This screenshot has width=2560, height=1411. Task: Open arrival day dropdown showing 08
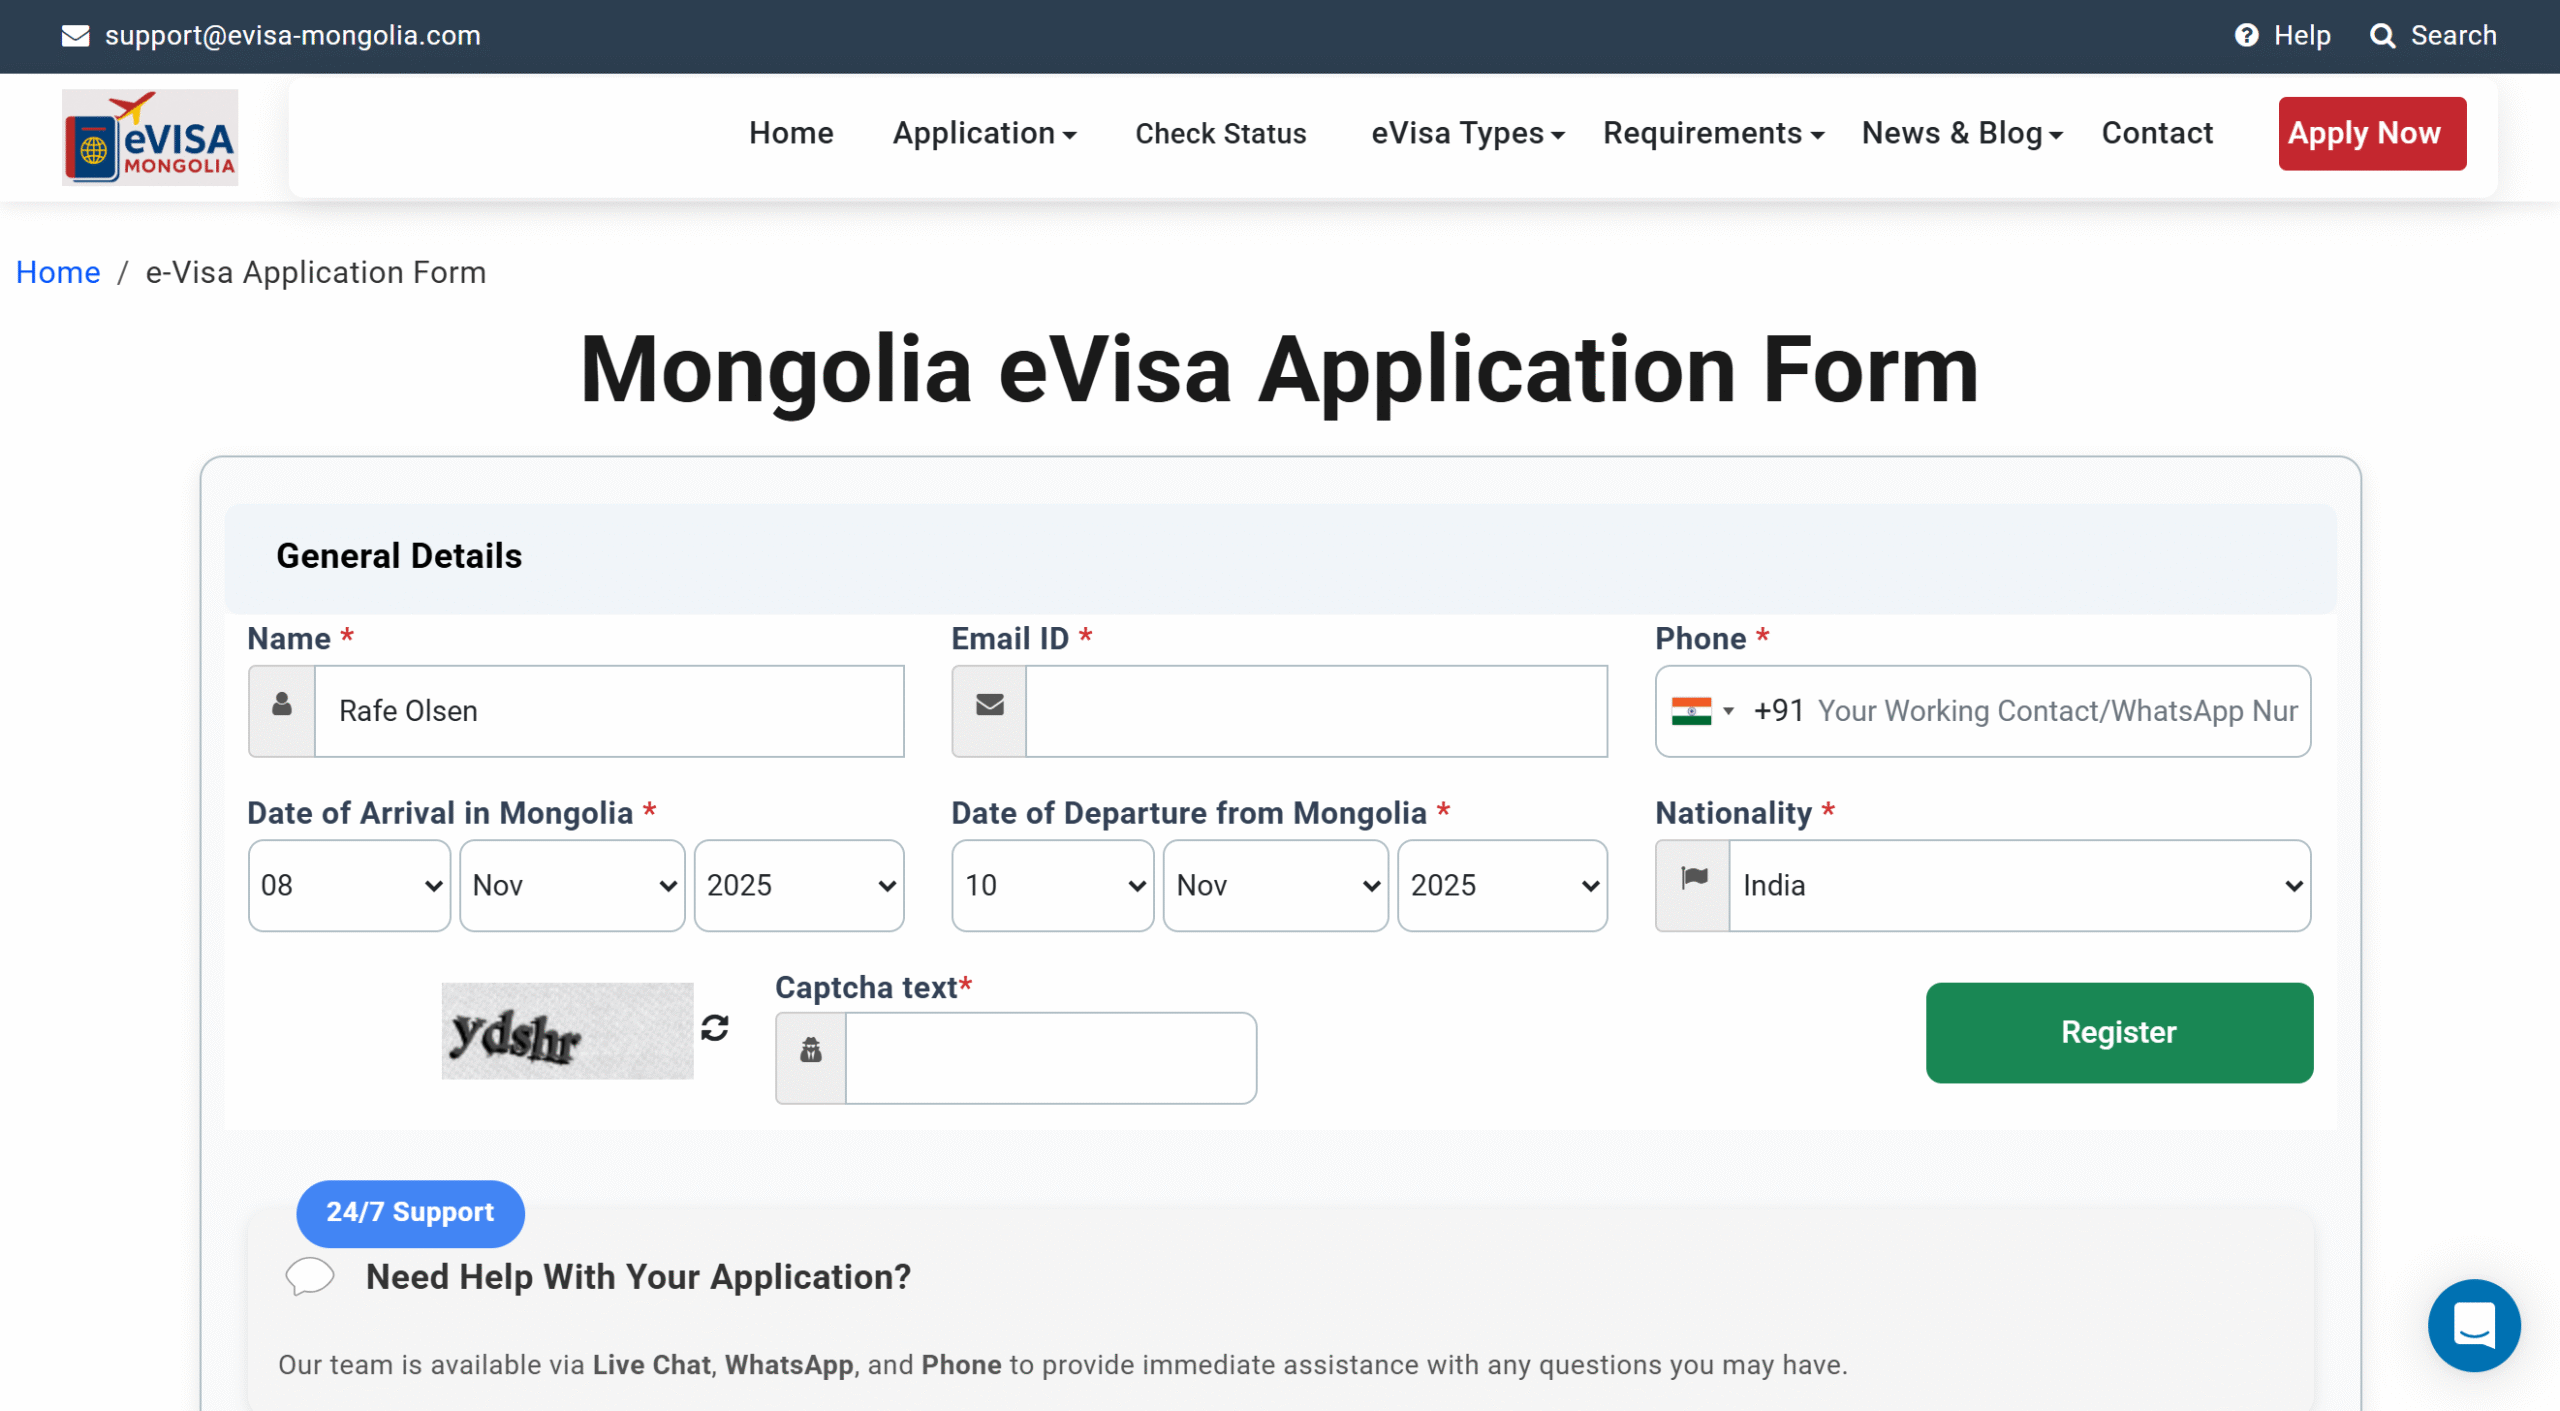(349, 886)
